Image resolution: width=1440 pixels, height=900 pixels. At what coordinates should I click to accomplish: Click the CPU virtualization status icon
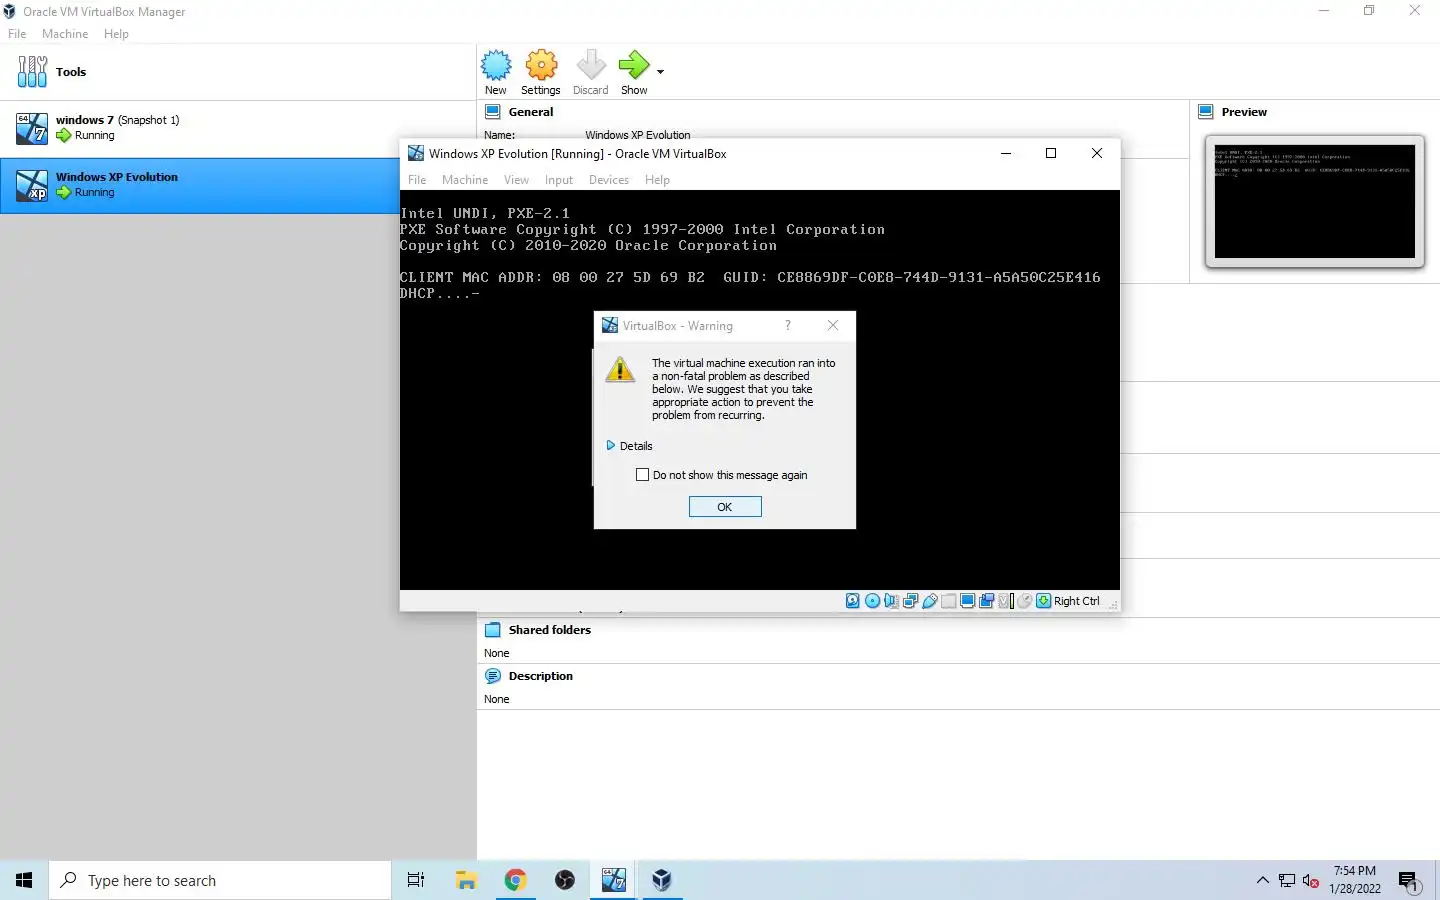1006,601
